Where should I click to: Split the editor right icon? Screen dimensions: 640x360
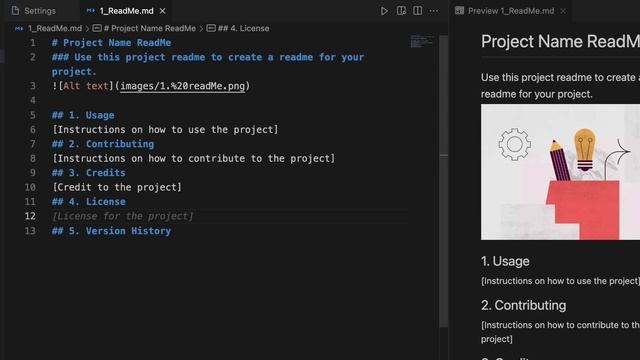418,11
